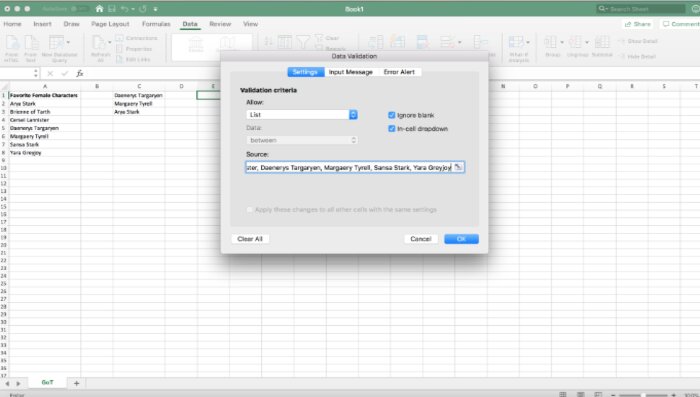Add a new sheet with plus button

tap(76, 383)
